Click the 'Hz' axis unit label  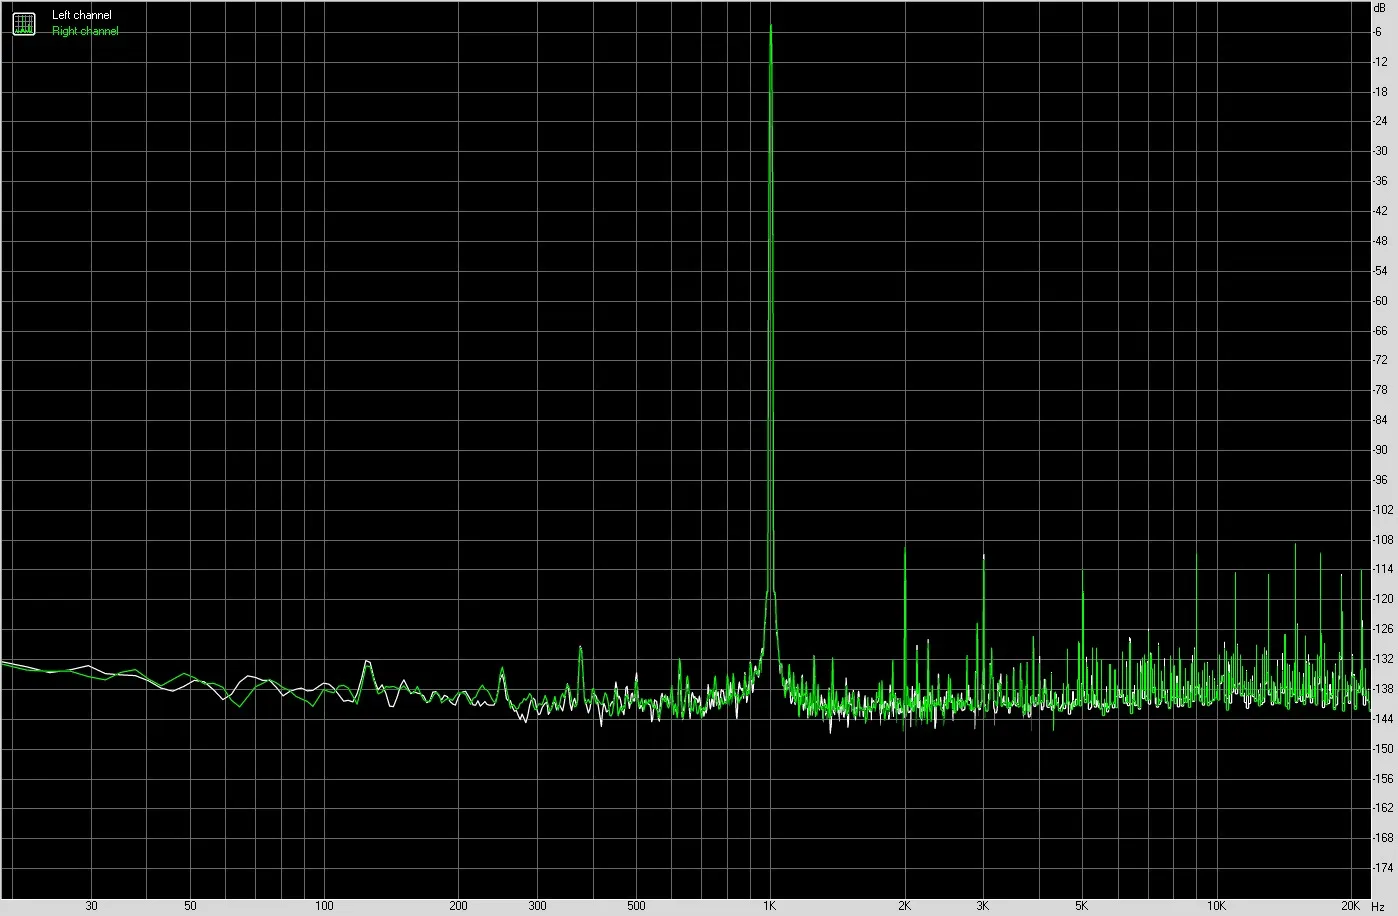[x=1379, y=906]
